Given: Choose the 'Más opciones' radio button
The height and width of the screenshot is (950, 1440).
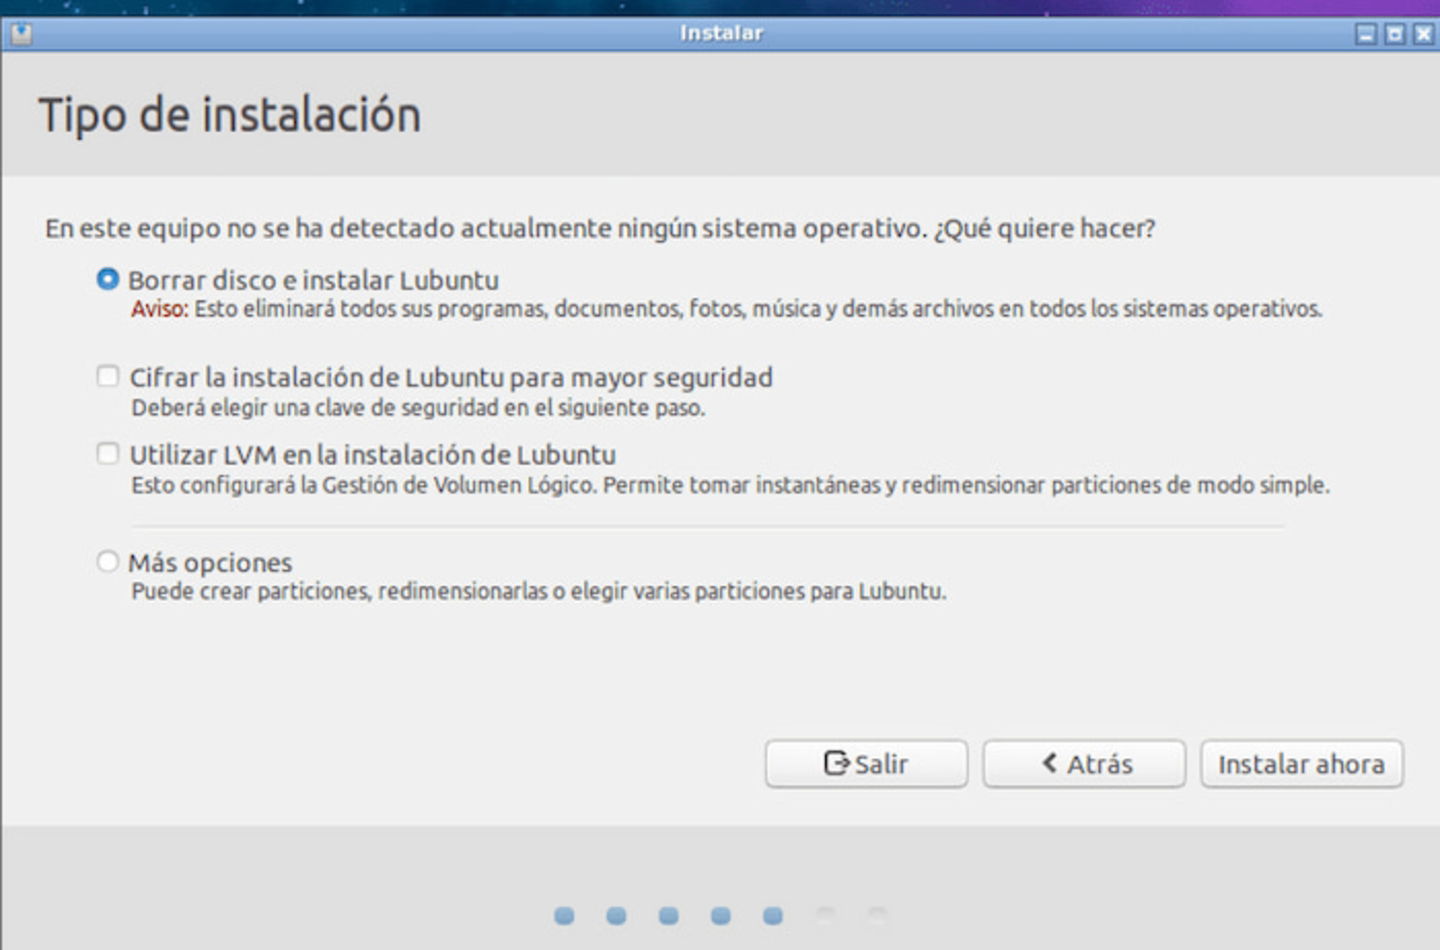Looking at the screenshot, I should (108, 561).
